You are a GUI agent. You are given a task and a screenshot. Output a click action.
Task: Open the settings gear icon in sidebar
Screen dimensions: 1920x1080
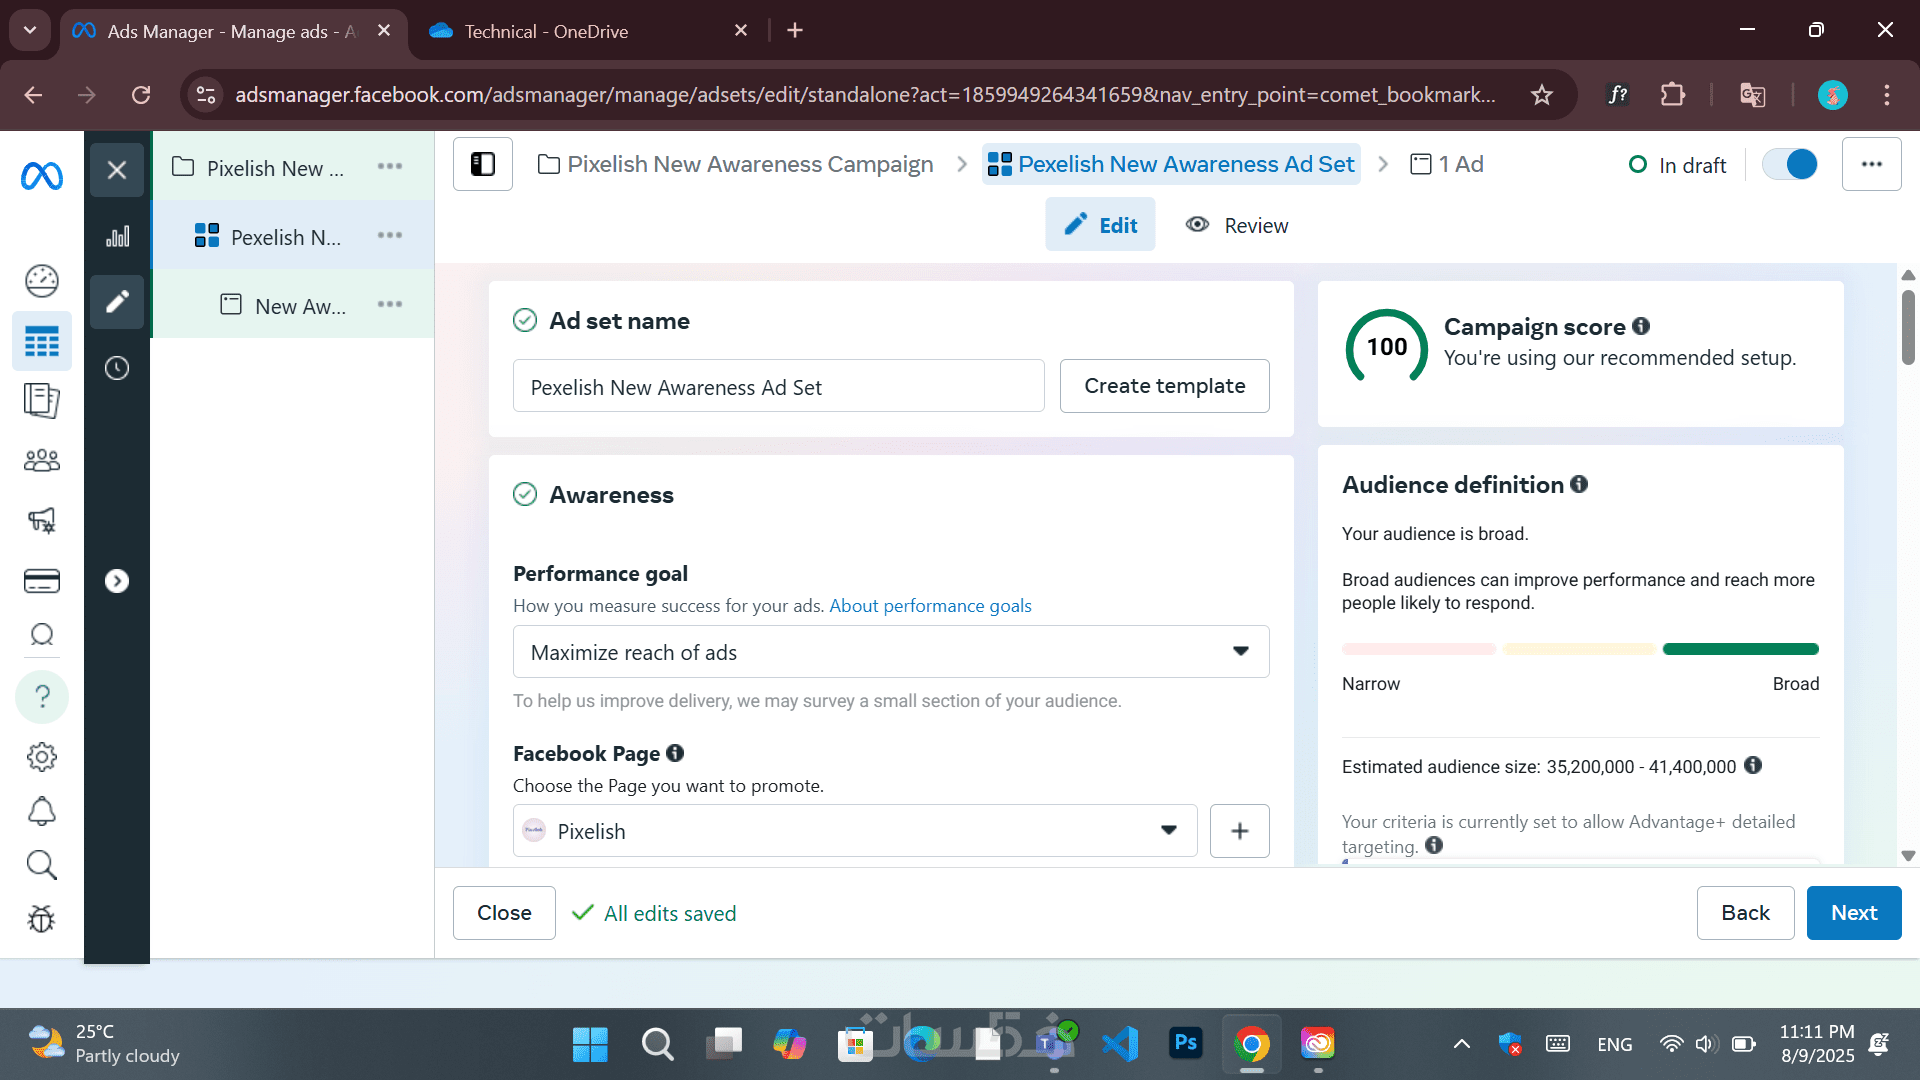click(x=42, y=757)
